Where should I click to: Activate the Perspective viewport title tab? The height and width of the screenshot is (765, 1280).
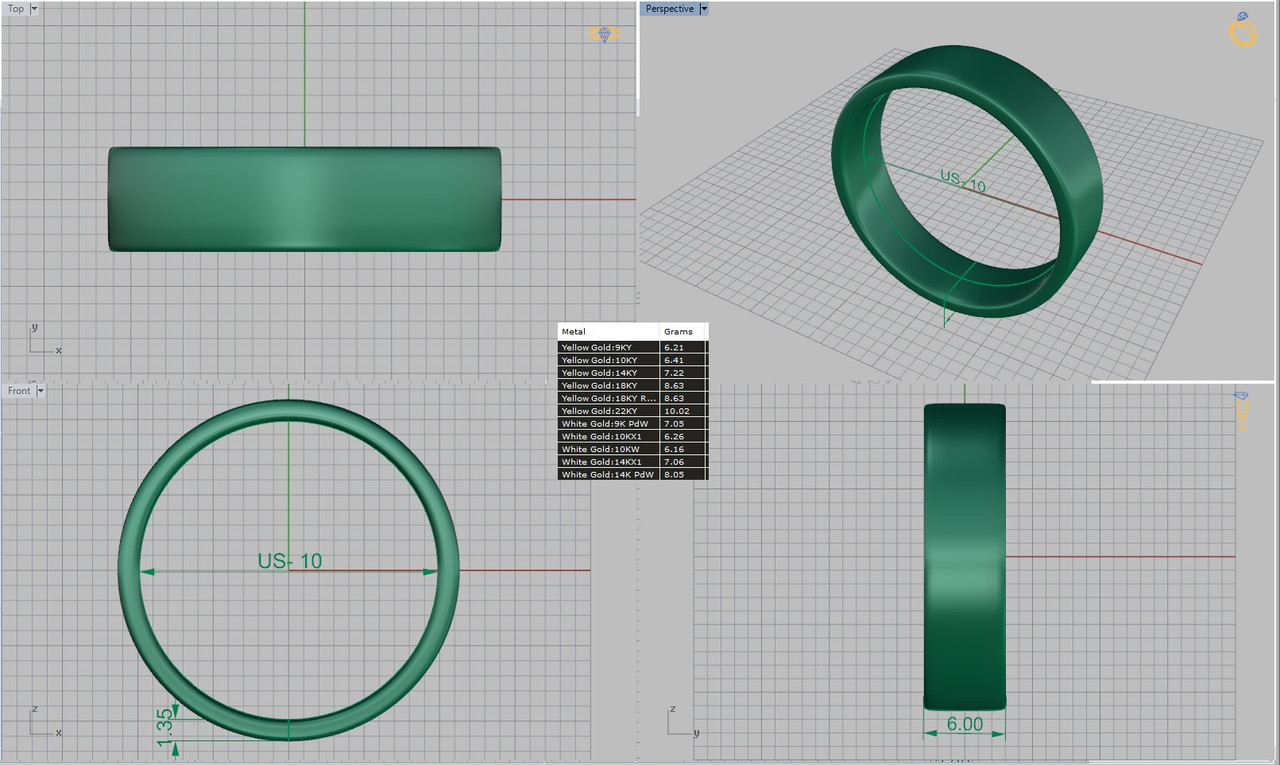coord(670,8)
